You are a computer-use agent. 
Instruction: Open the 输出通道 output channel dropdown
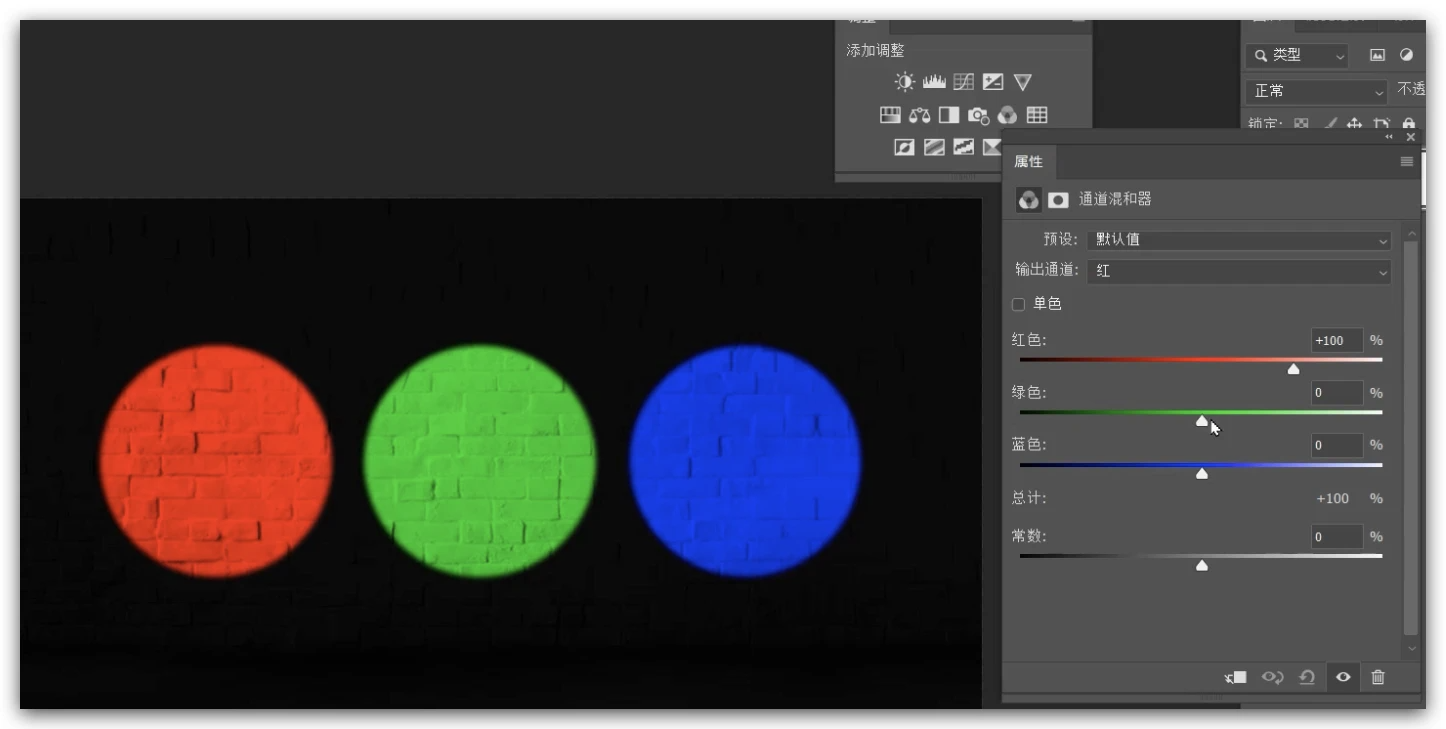pyautogui.click(x=1238, y=271)
